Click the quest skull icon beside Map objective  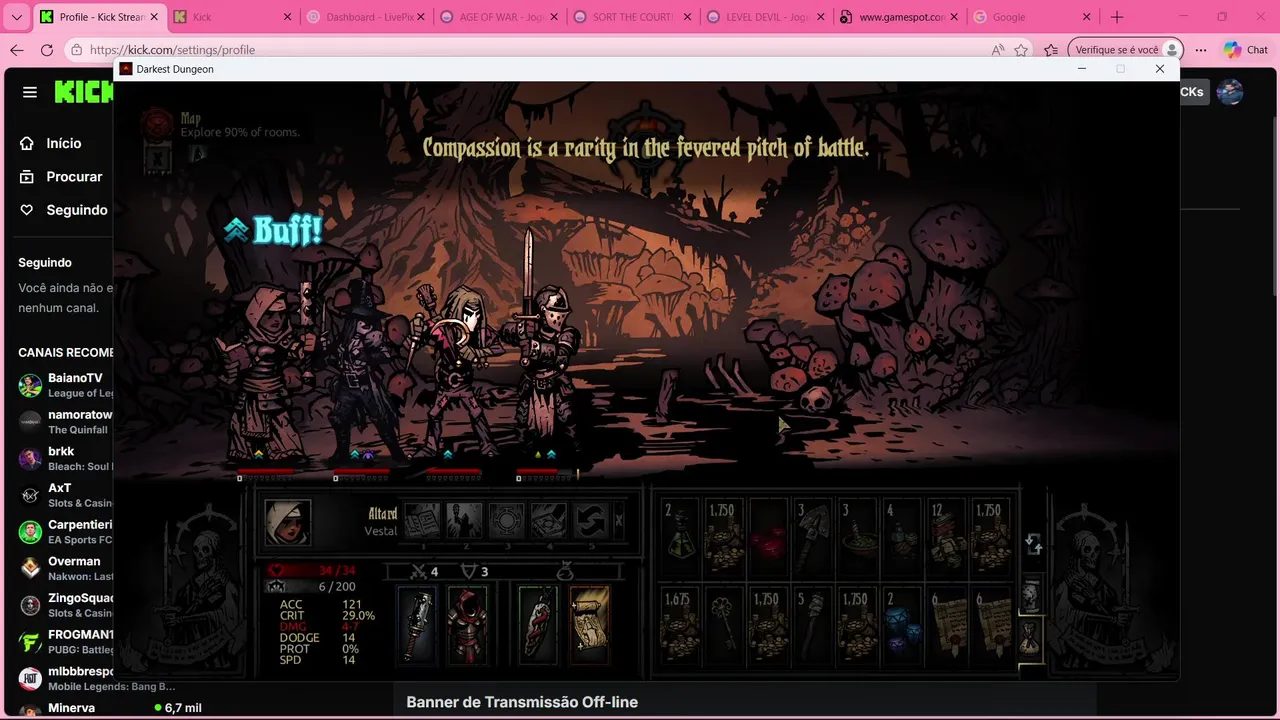coord(157,123)
